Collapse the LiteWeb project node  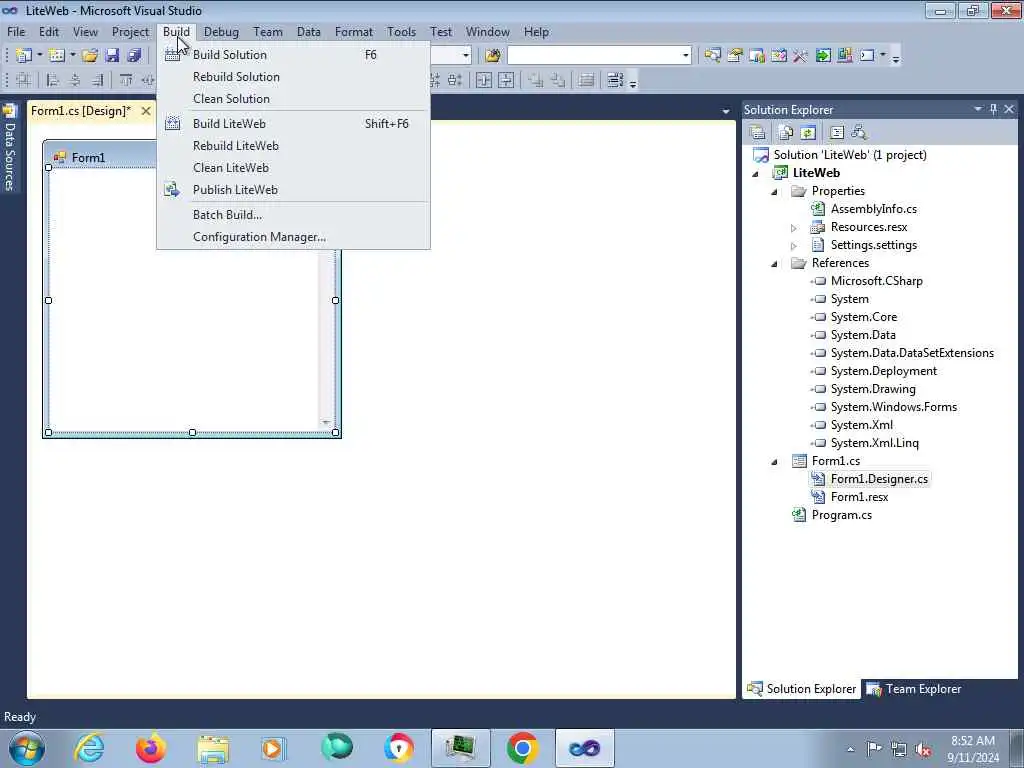(756, 174)
